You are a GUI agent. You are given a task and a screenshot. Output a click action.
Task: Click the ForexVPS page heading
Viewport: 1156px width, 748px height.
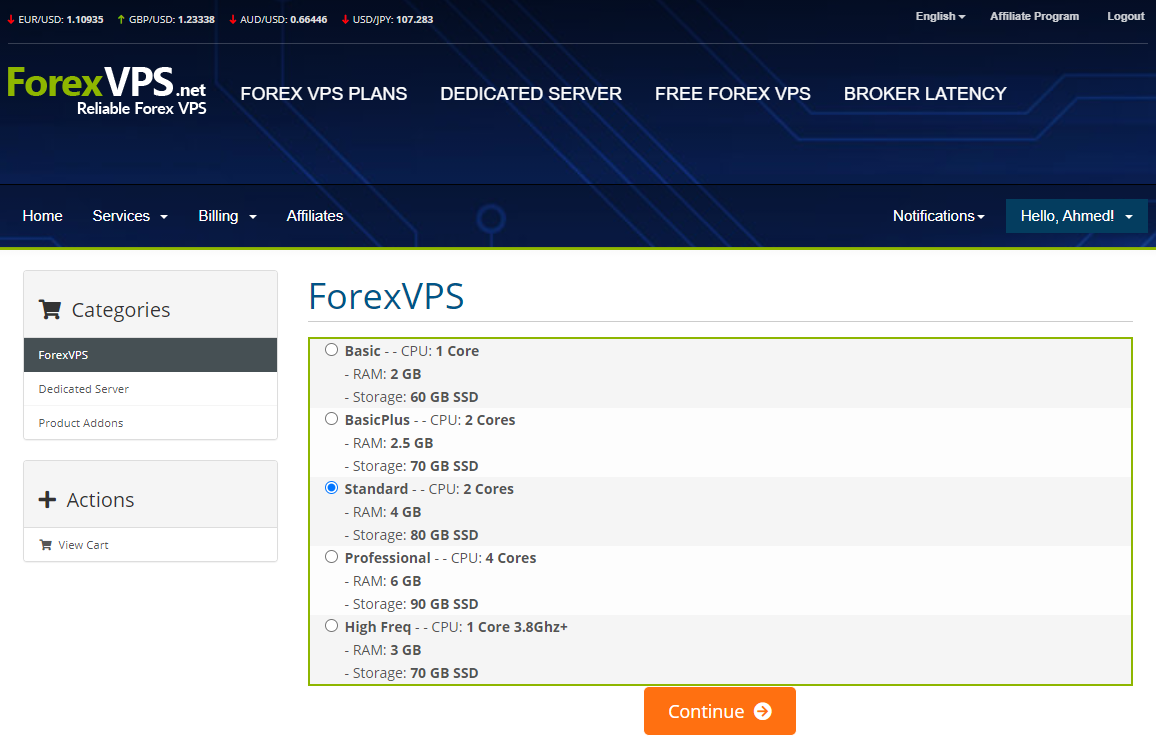tap(386, 296)
